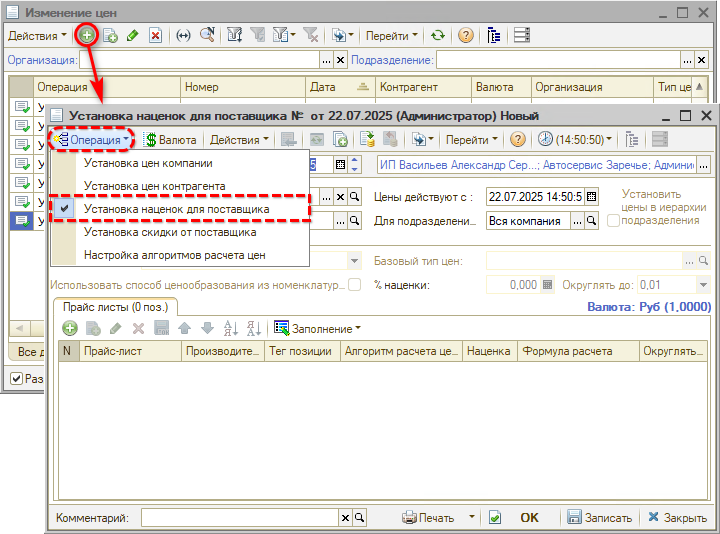The height and width of the screenshot is (534, 720).
Task: Click the Refresh list icon in top toolbar
Action: tap(438, 35)
